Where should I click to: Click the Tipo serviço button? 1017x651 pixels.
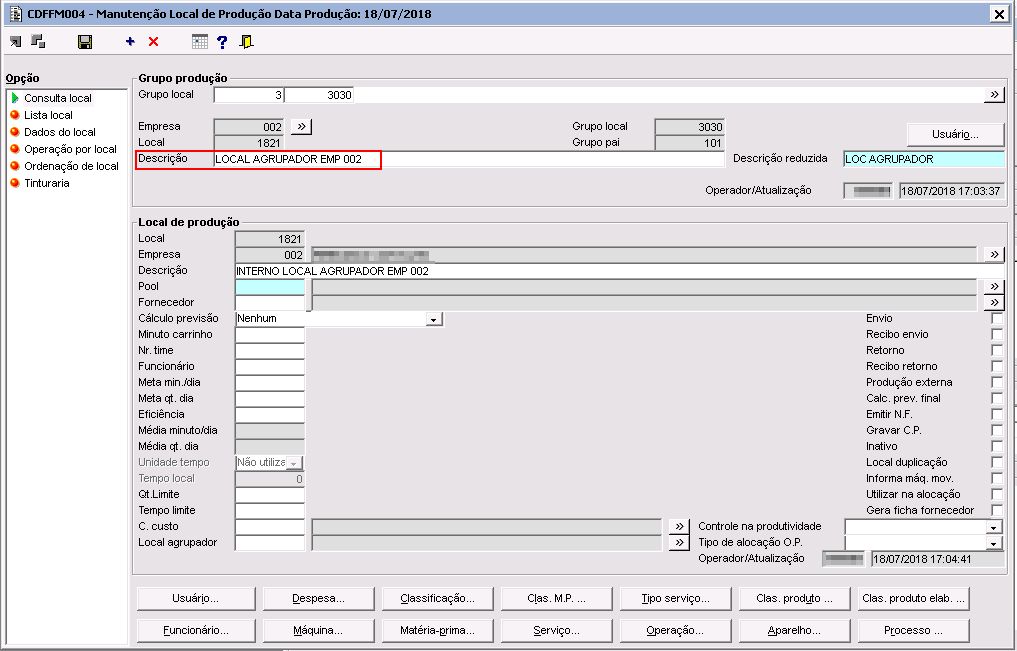coord(675,598)
